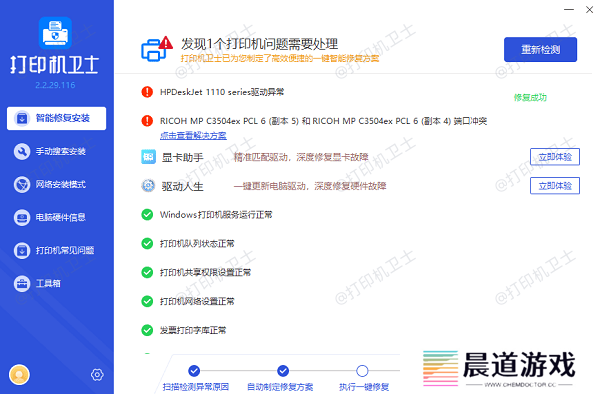Click 立即体验 for 驱动人生
The height and width of the screenshot is (394, 600).
(555, 186)
